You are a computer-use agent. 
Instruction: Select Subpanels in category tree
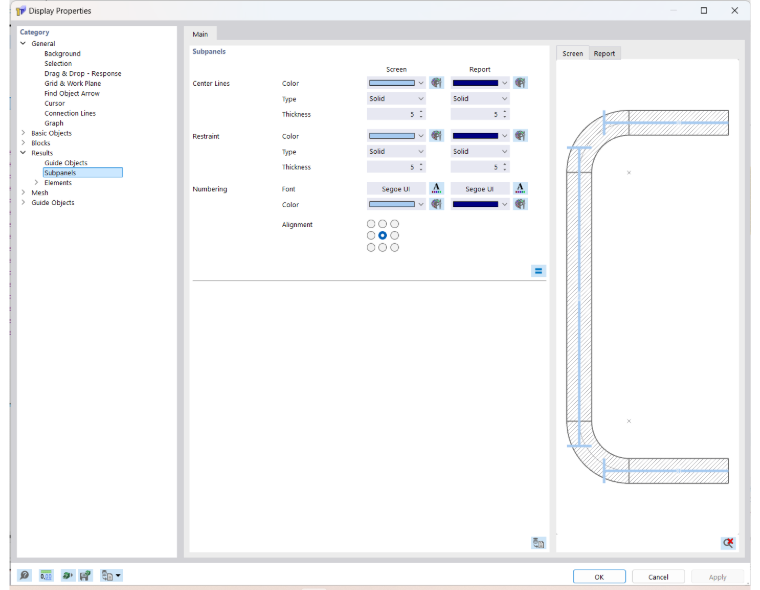click(83, 173)
